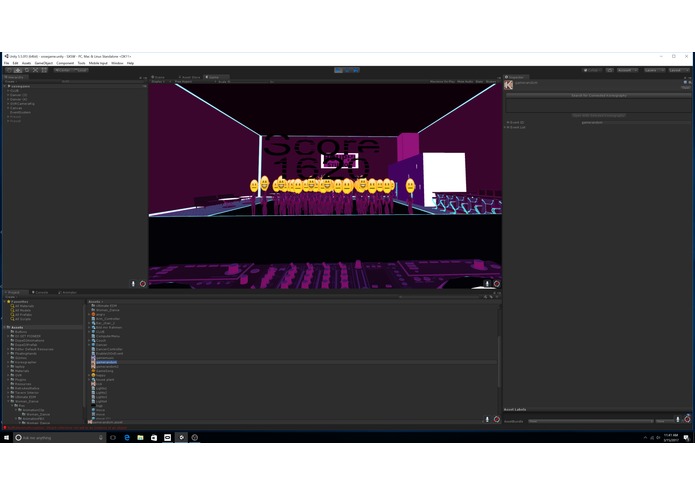
Task: Toggle Maximize On Play
Action: tap(442, 82)
